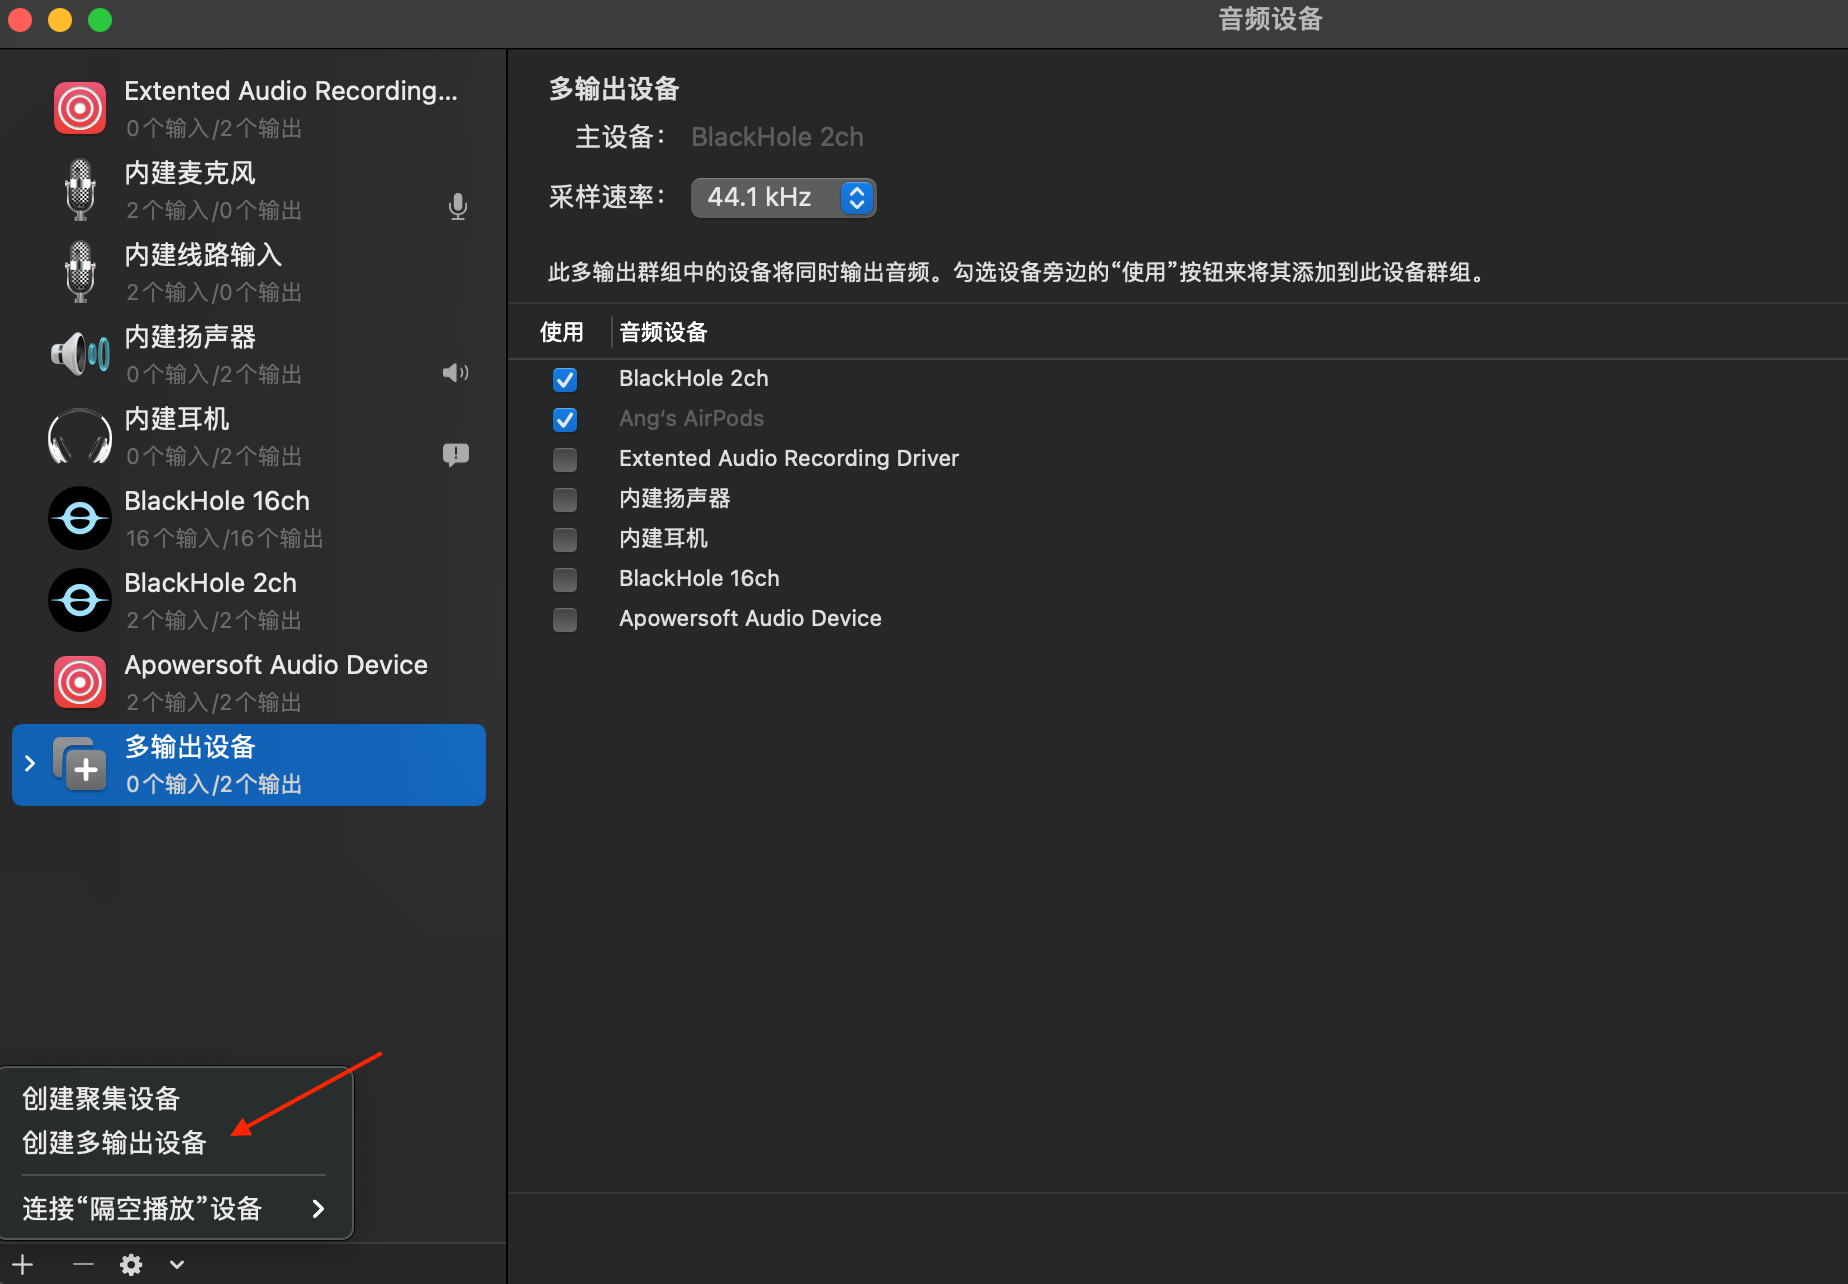Click the plus add device button
This screenshot has width=1848, height=1284.
coord(23,1265)
